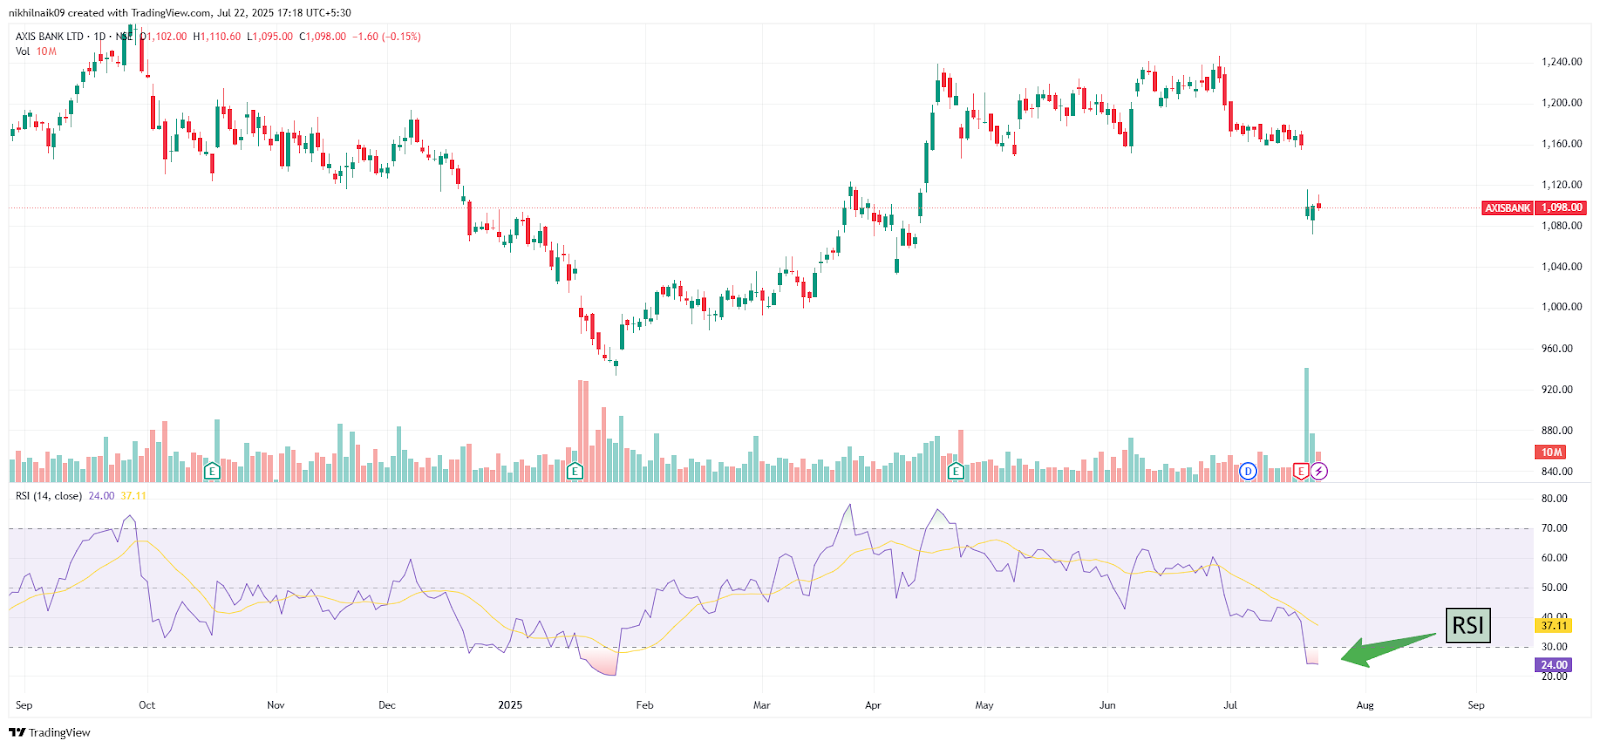
Task: Click the Mar time axis label
Action: [762, 705]
